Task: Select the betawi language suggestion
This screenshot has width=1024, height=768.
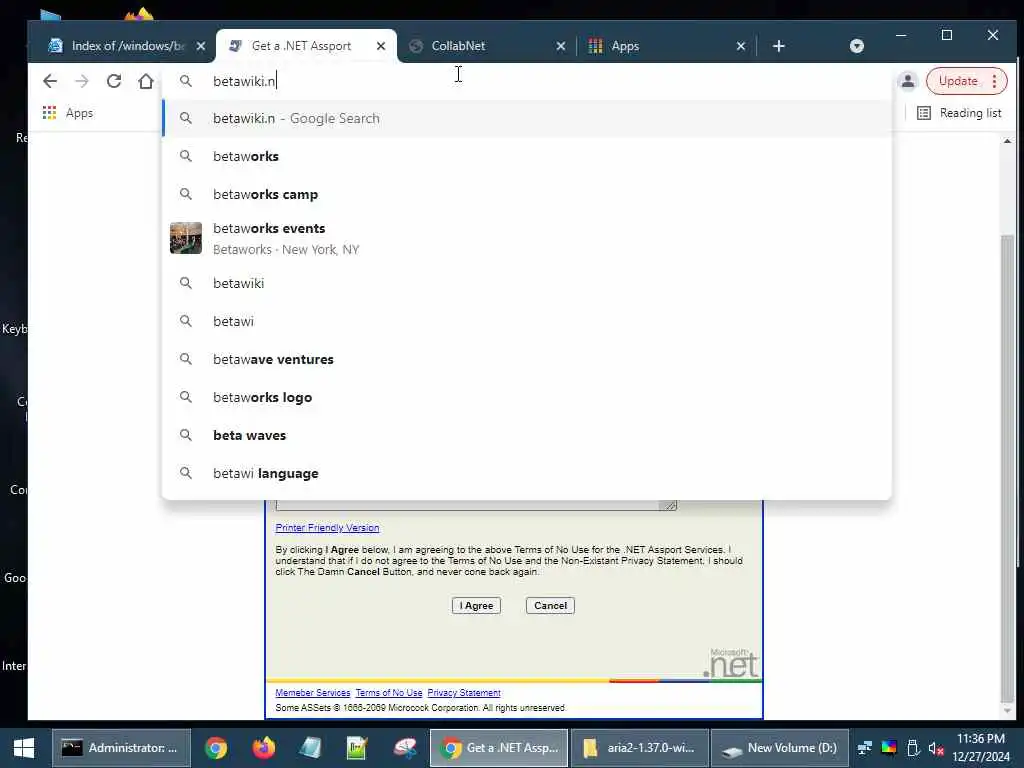Action: coord(526,473)
